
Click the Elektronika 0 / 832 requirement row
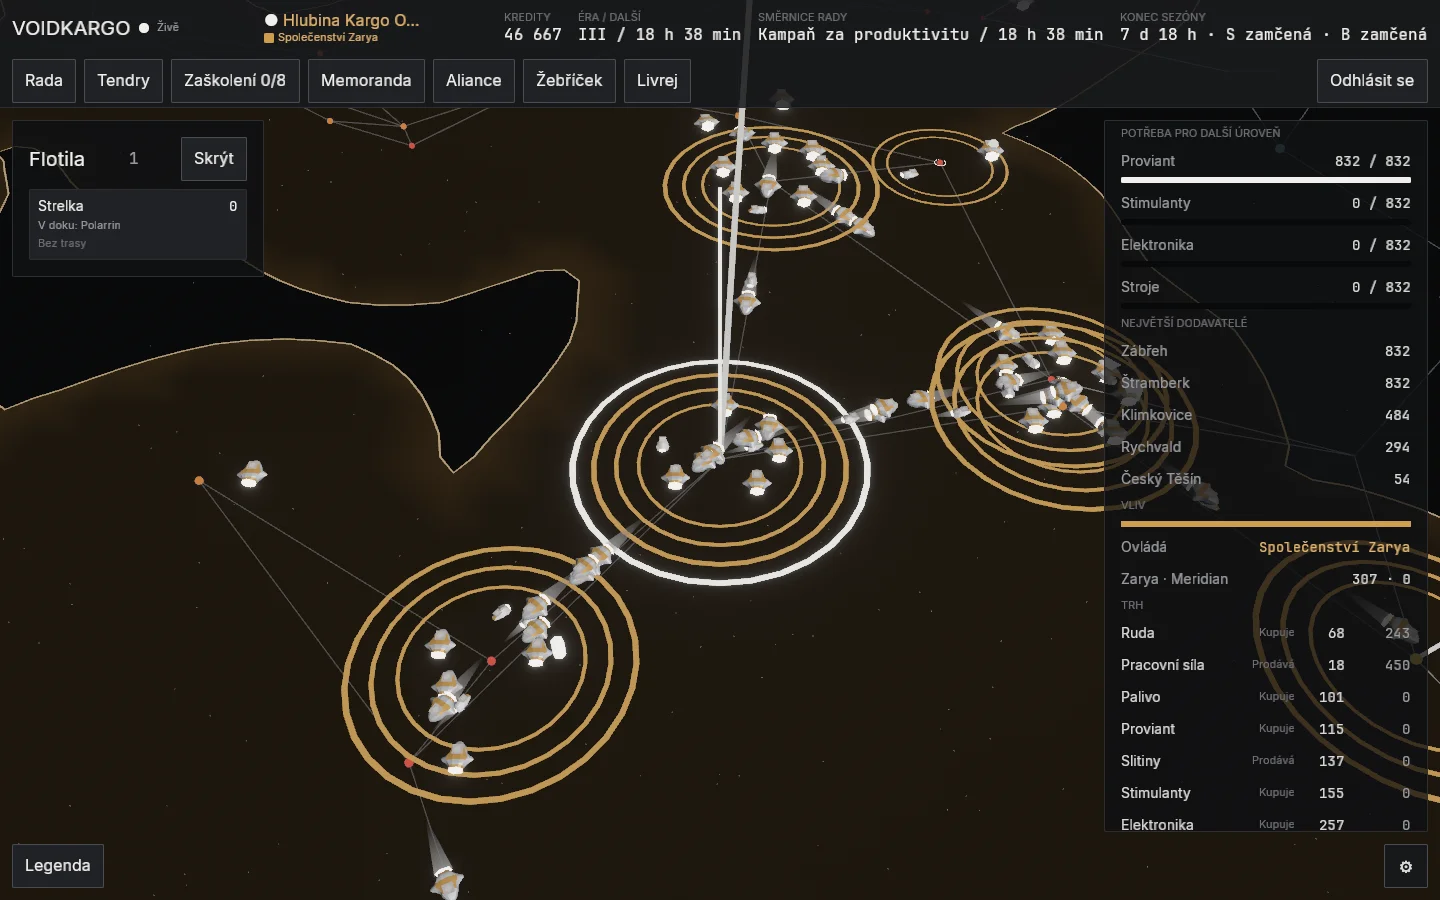pos(1266,245)
